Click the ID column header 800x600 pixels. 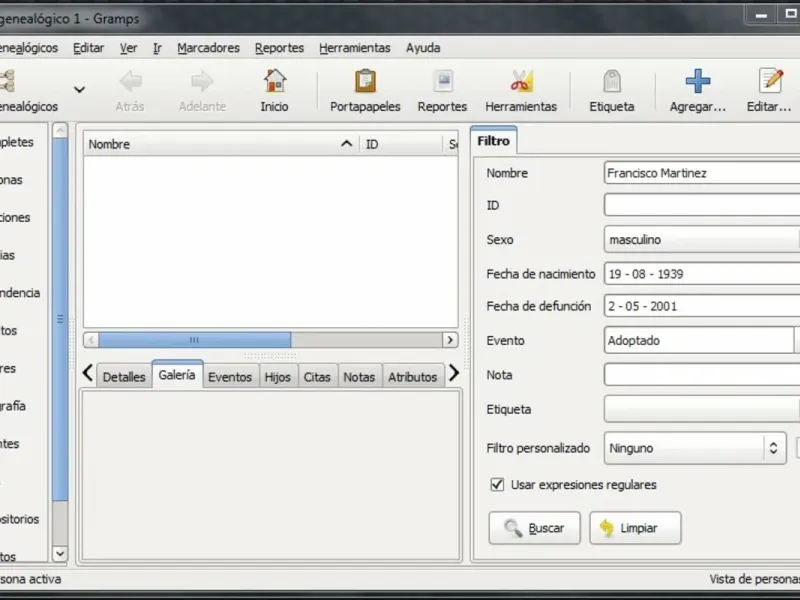[x=401, y=144]
